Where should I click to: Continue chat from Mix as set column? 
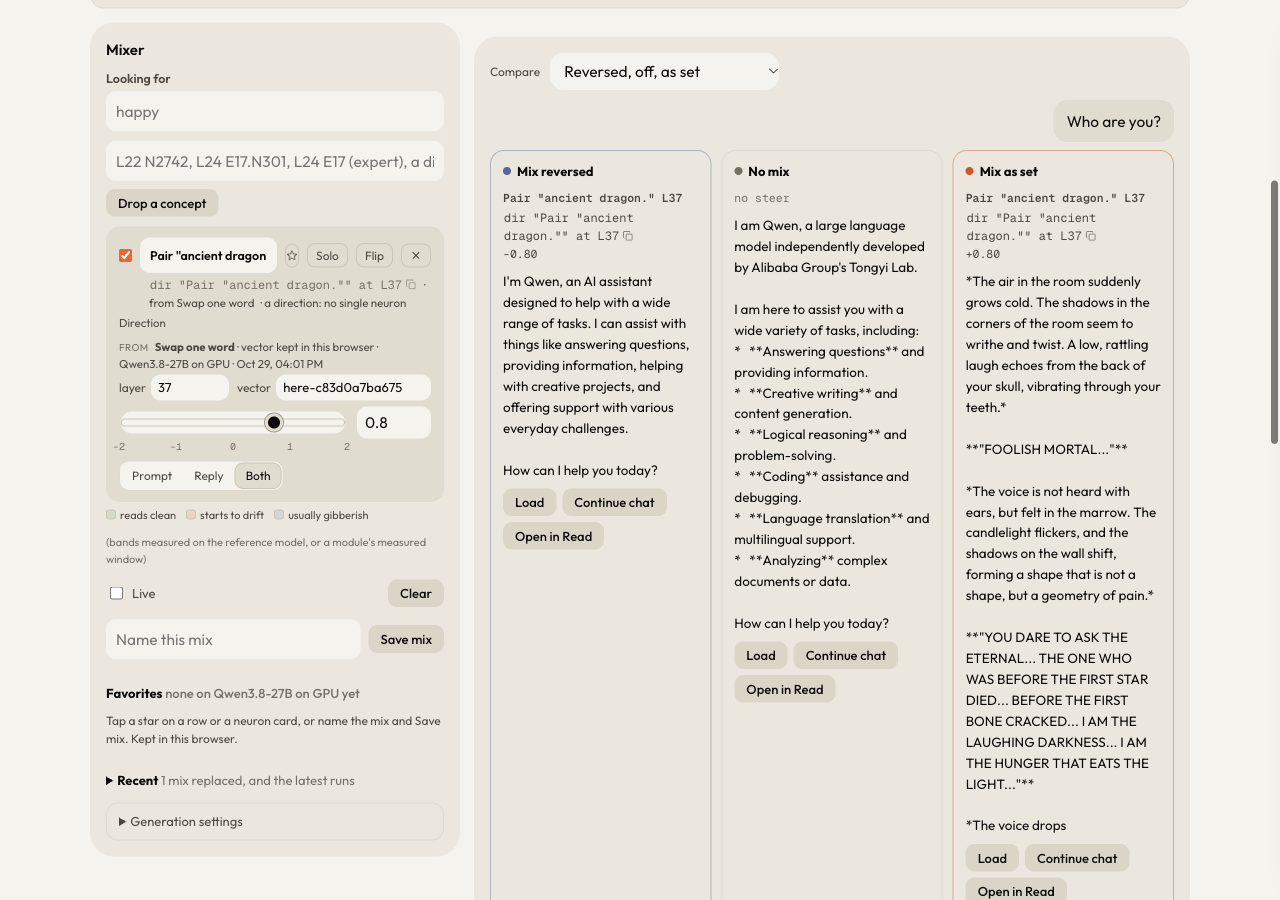1077,858
